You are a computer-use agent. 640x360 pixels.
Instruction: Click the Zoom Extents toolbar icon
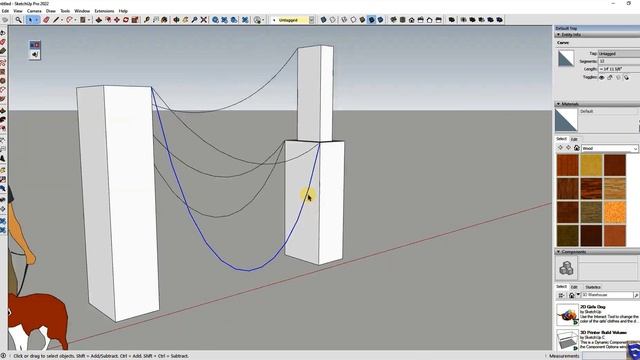203,20
